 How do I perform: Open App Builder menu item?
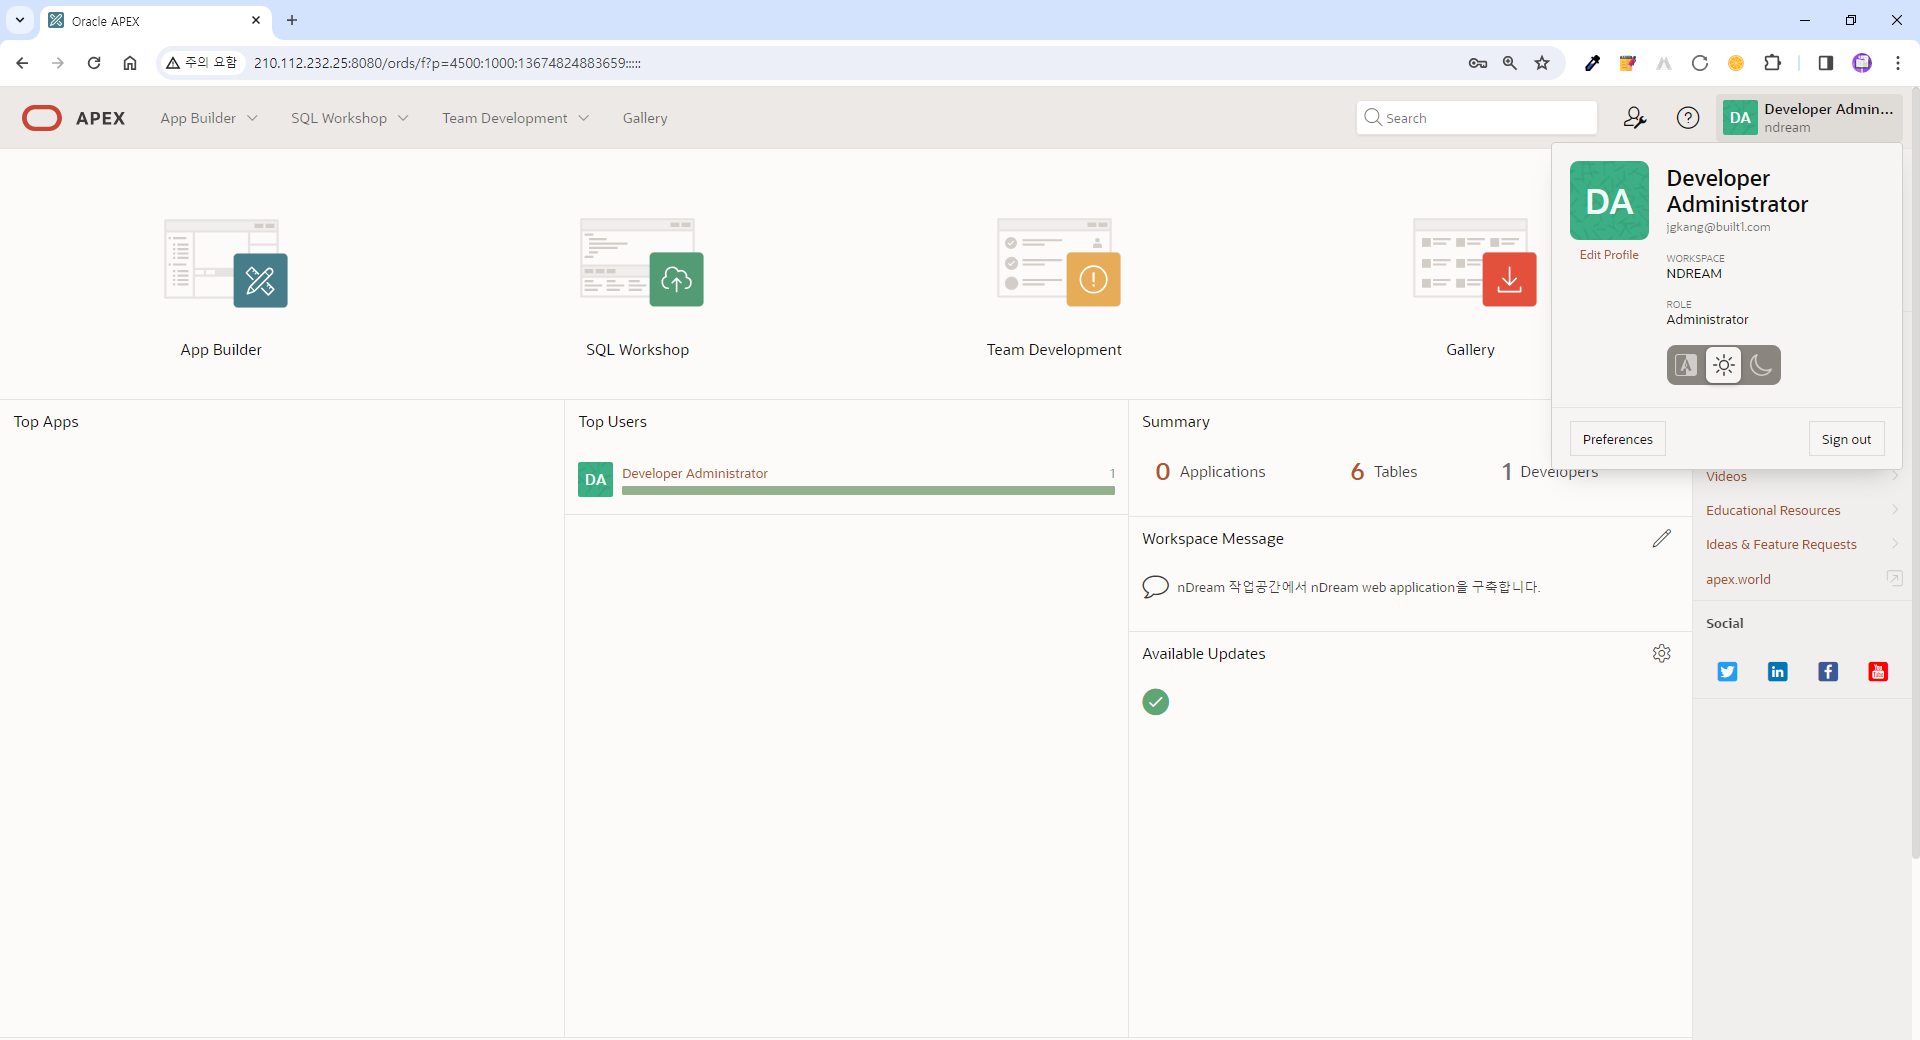click(198, 118)
